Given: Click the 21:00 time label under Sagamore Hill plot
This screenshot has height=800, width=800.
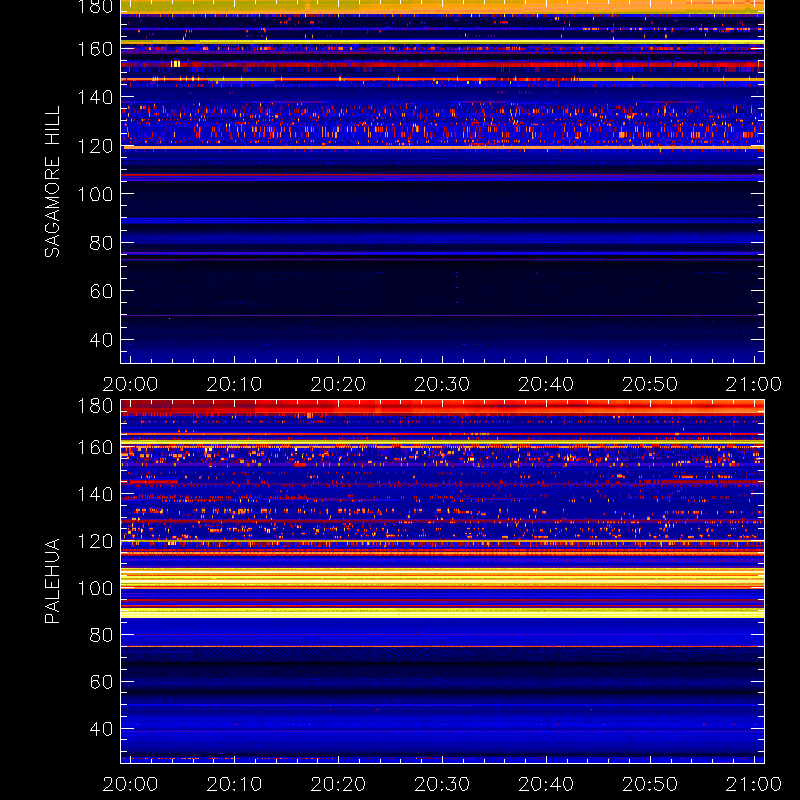Looking at the screenshot, I should (x=754, y=384).
